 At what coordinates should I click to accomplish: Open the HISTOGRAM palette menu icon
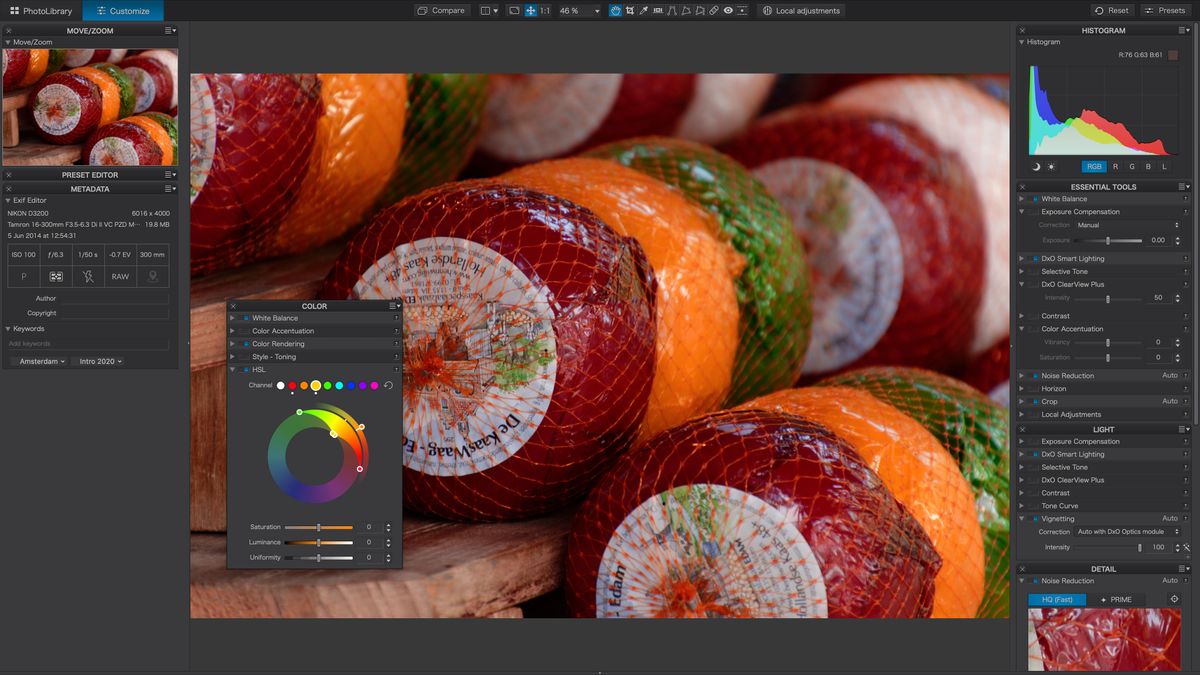pyautogui.click(x=1184, y=30)
